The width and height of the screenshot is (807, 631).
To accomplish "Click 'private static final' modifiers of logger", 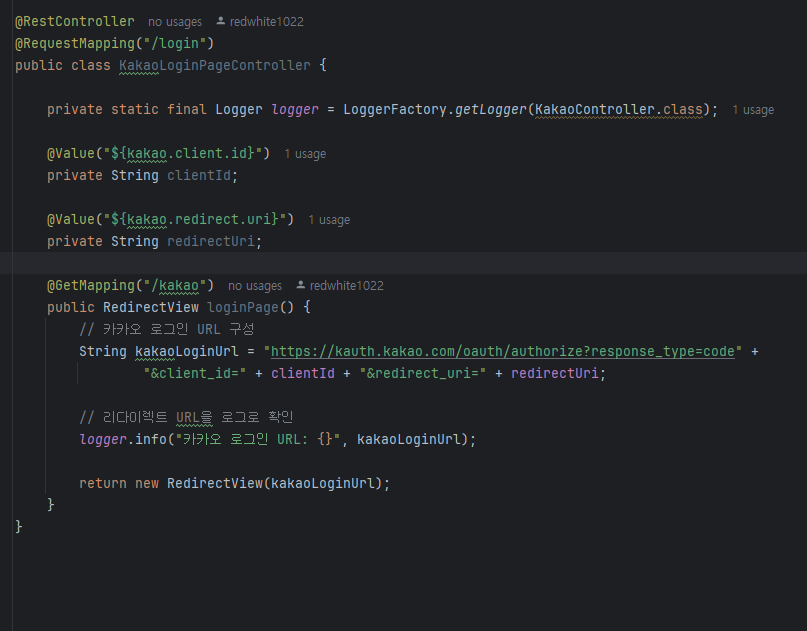I will tap(127, 110).
